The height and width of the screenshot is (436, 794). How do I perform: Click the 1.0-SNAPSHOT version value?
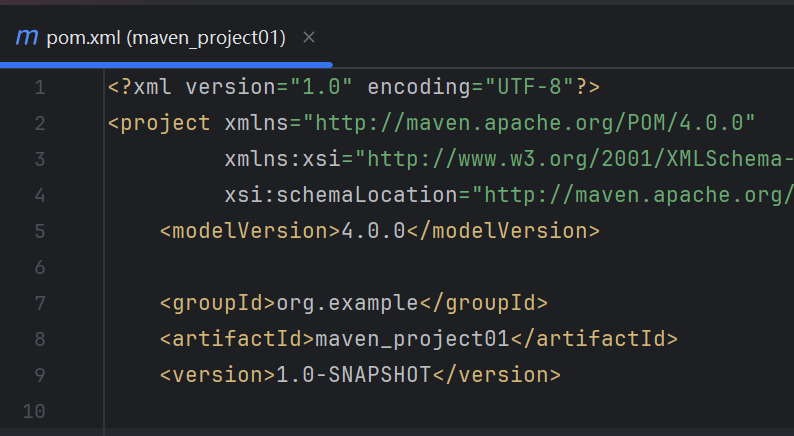coord(353,375)
